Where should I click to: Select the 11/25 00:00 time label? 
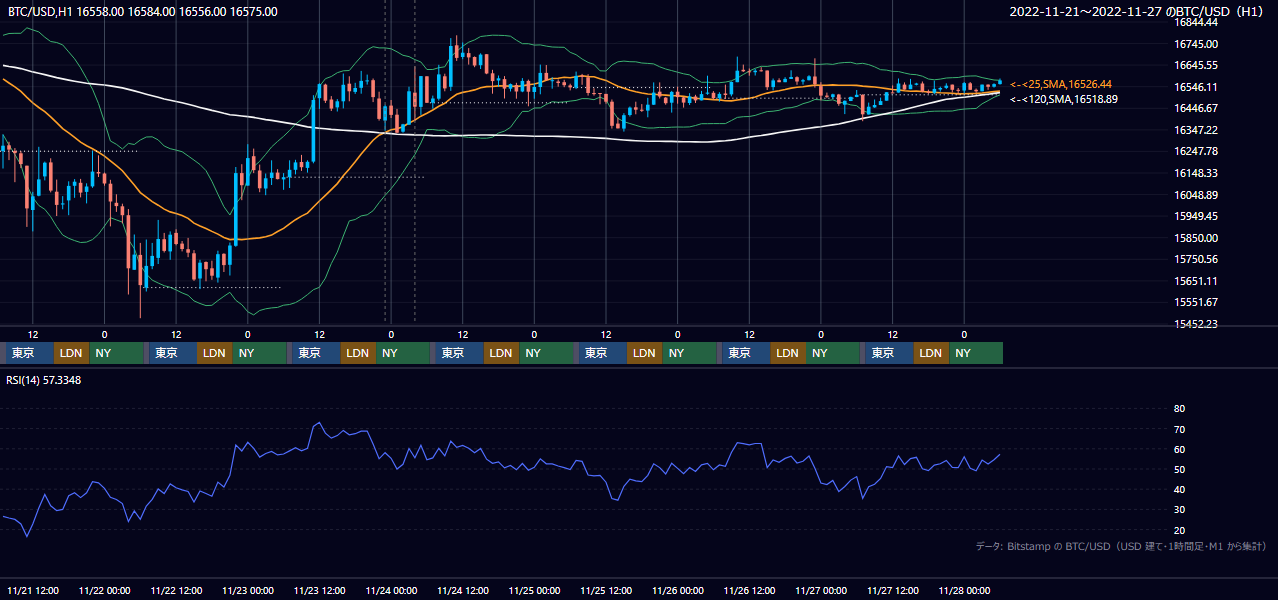535,590
